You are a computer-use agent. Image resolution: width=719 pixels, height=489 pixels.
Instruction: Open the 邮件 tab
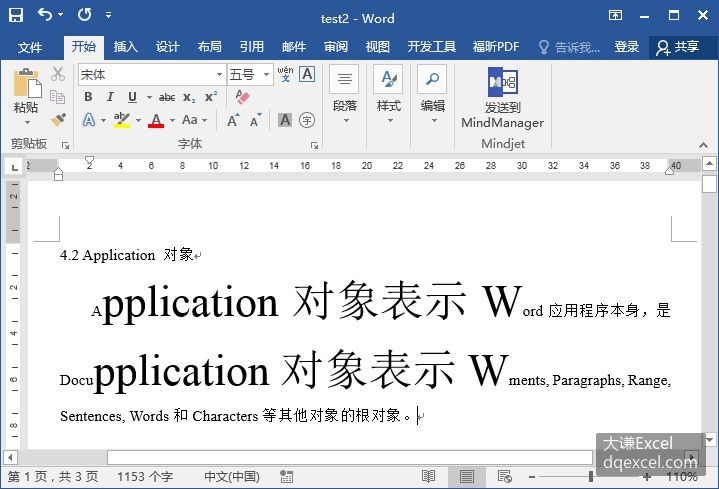click(293, 47)
